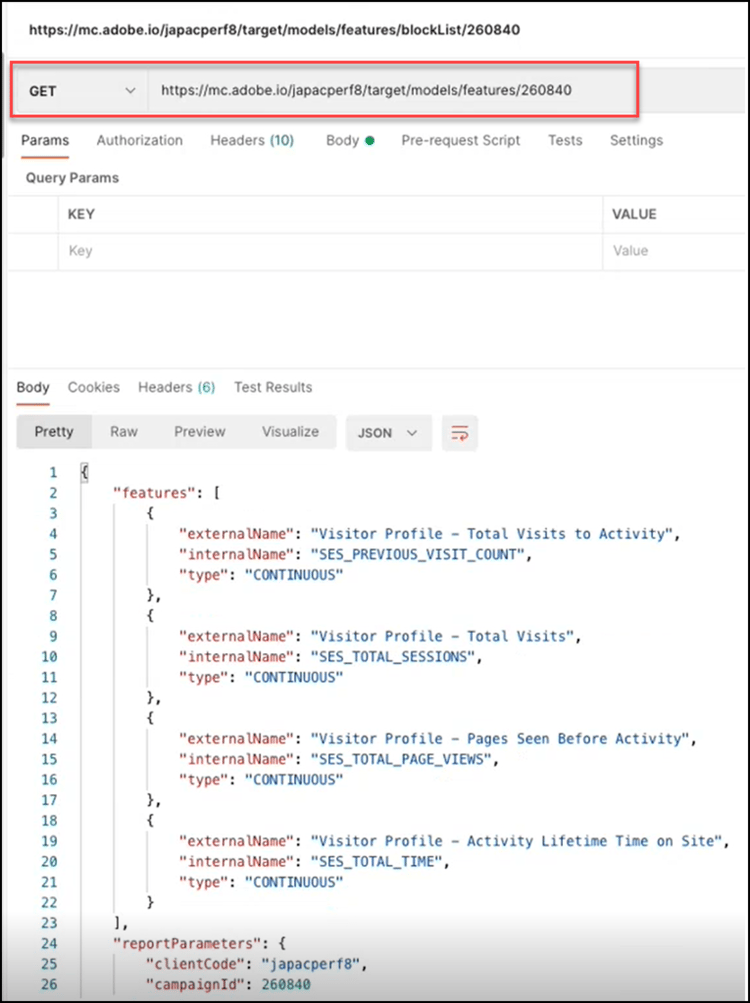Select the request Headers (10) tab
This screenshot has width=750, height=1003.
coord(252,141)
